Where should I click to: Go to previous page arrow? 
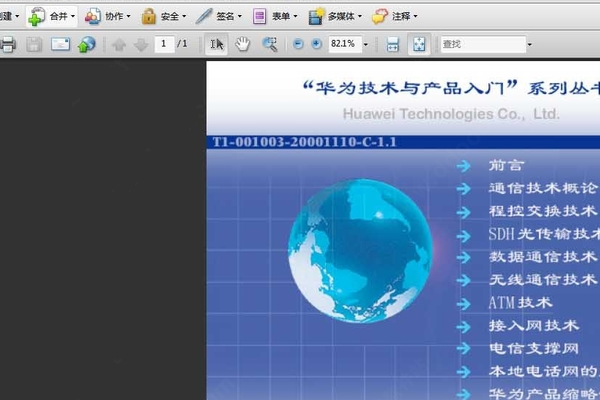coord(119,45)
